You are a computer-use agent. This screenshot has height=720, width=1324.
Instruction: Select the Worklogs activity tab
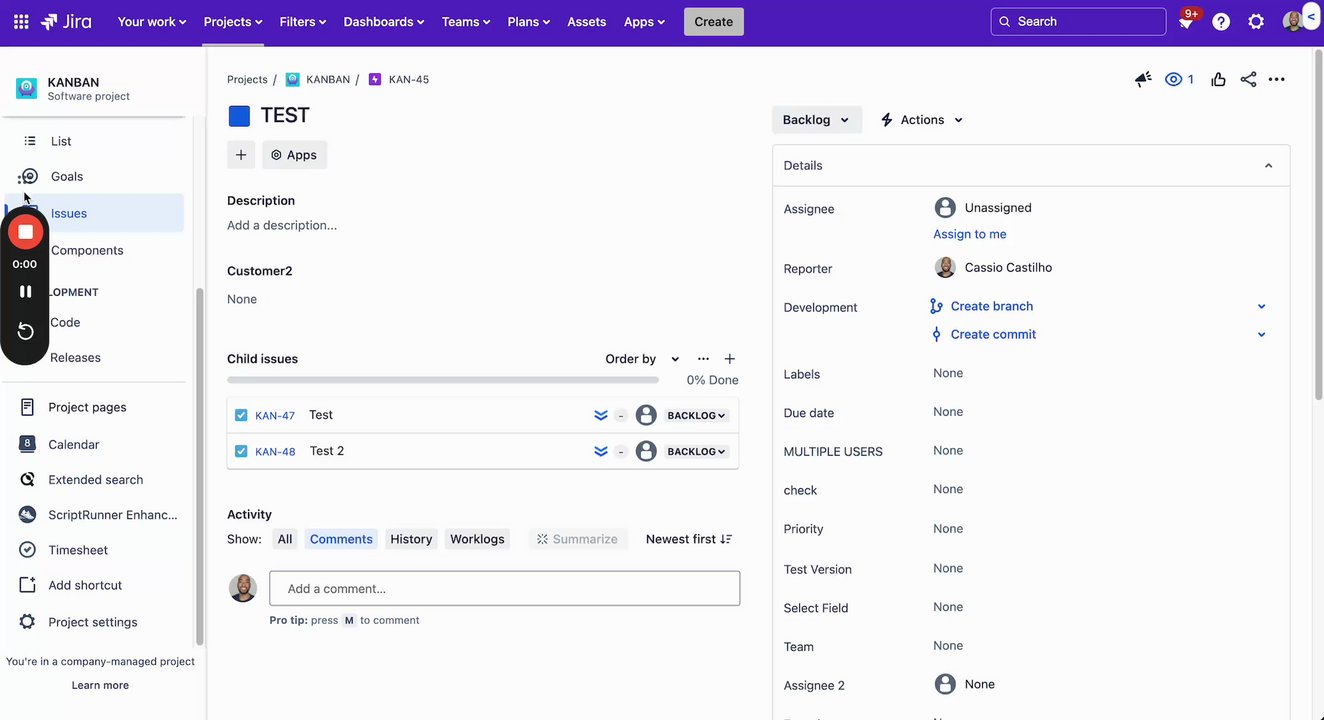click(477, 539)
